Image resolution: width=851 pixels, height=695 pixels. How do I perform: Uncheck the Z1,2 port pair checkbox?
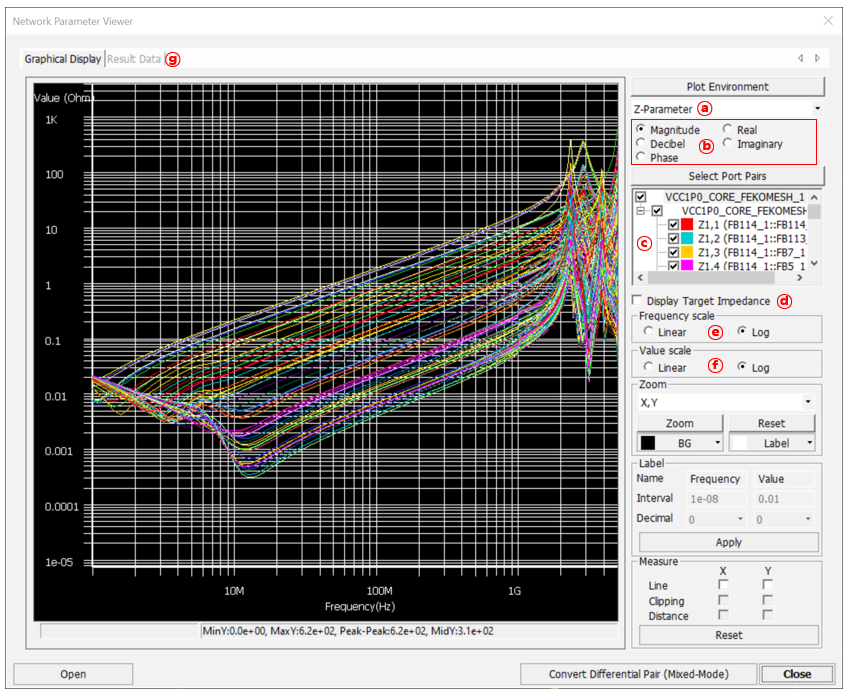pos(673,240)
